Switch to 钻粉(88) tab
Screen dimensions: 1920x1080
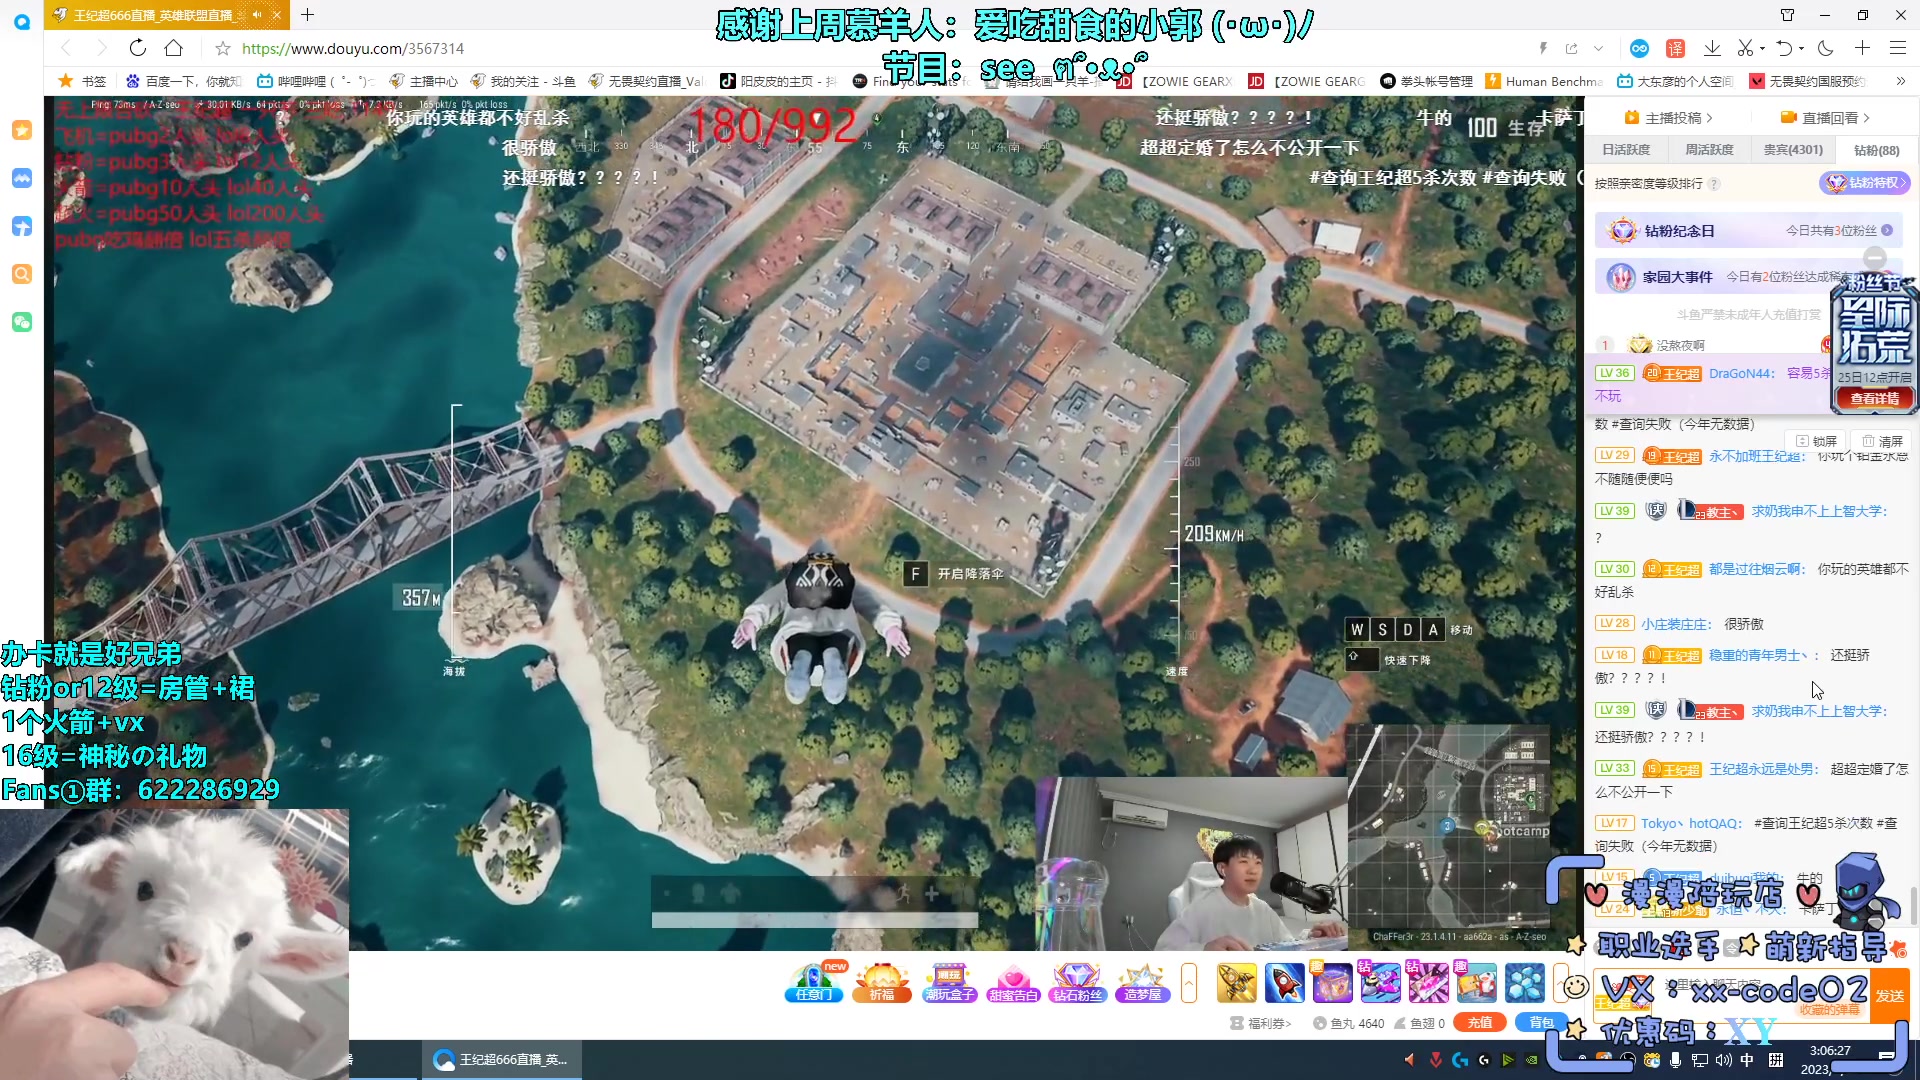(1876, 150)
